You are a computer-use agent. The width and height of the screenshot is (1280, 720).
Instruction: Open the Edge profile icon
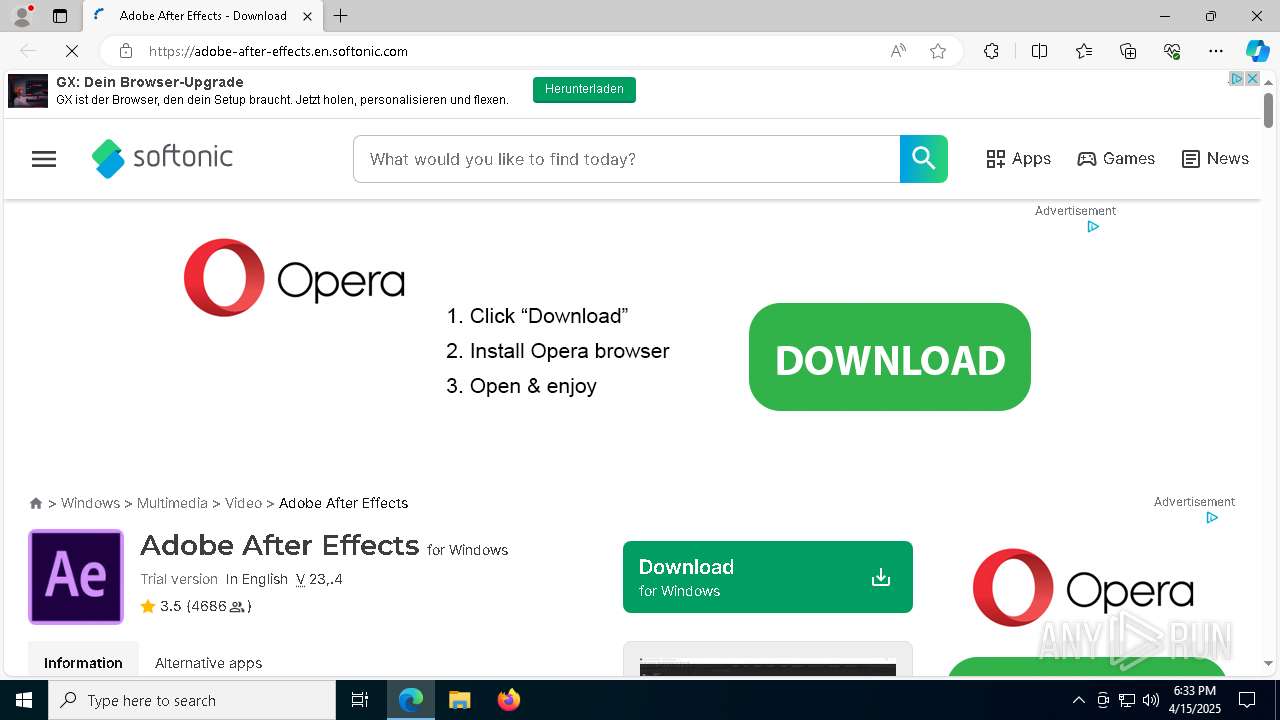[x=22, y=15]
